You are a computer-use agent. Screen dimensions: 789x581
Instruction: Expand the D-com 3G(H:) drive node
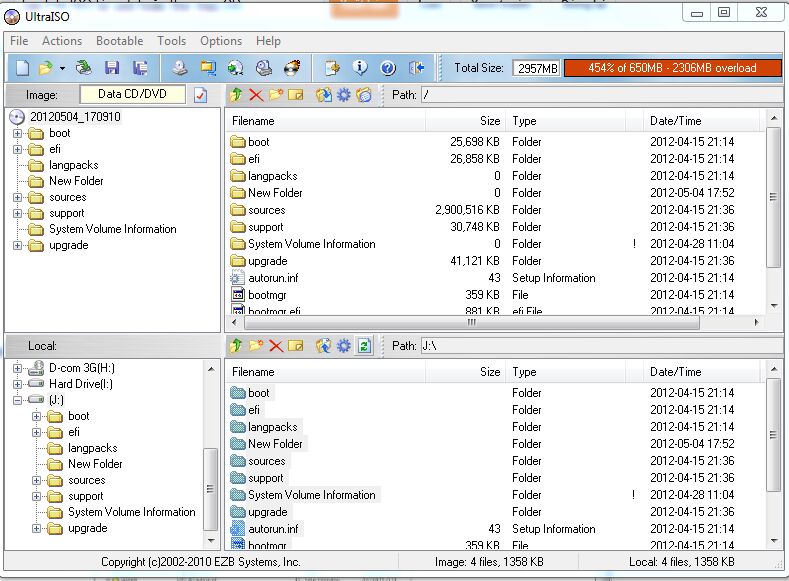18,368
